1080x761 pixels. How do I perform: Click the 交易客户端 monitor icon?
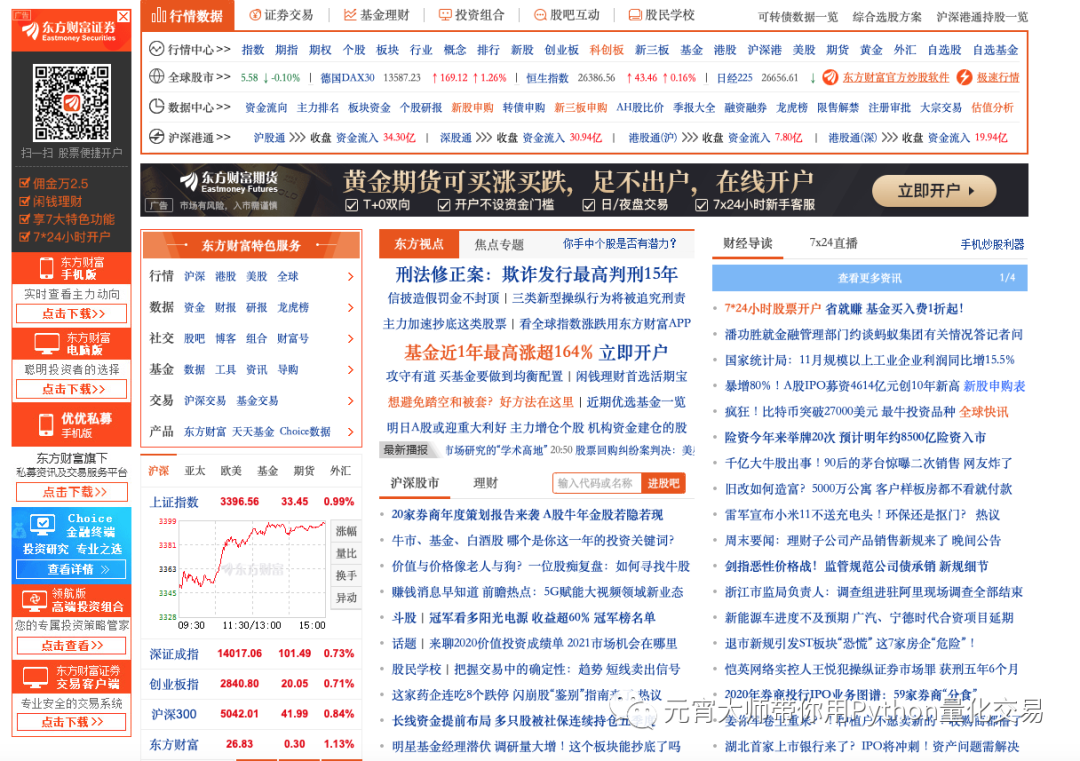[x=35, y=677]
